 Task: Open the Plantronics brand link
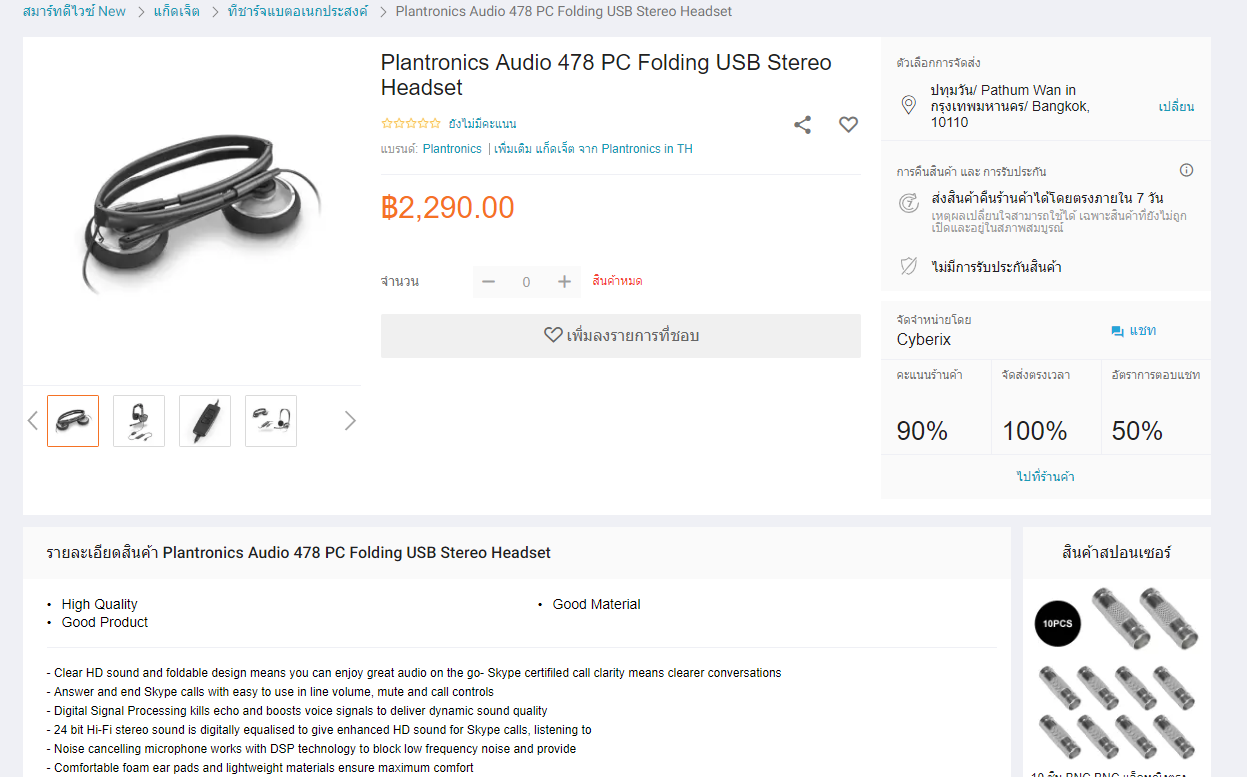[x=452, y=149]
